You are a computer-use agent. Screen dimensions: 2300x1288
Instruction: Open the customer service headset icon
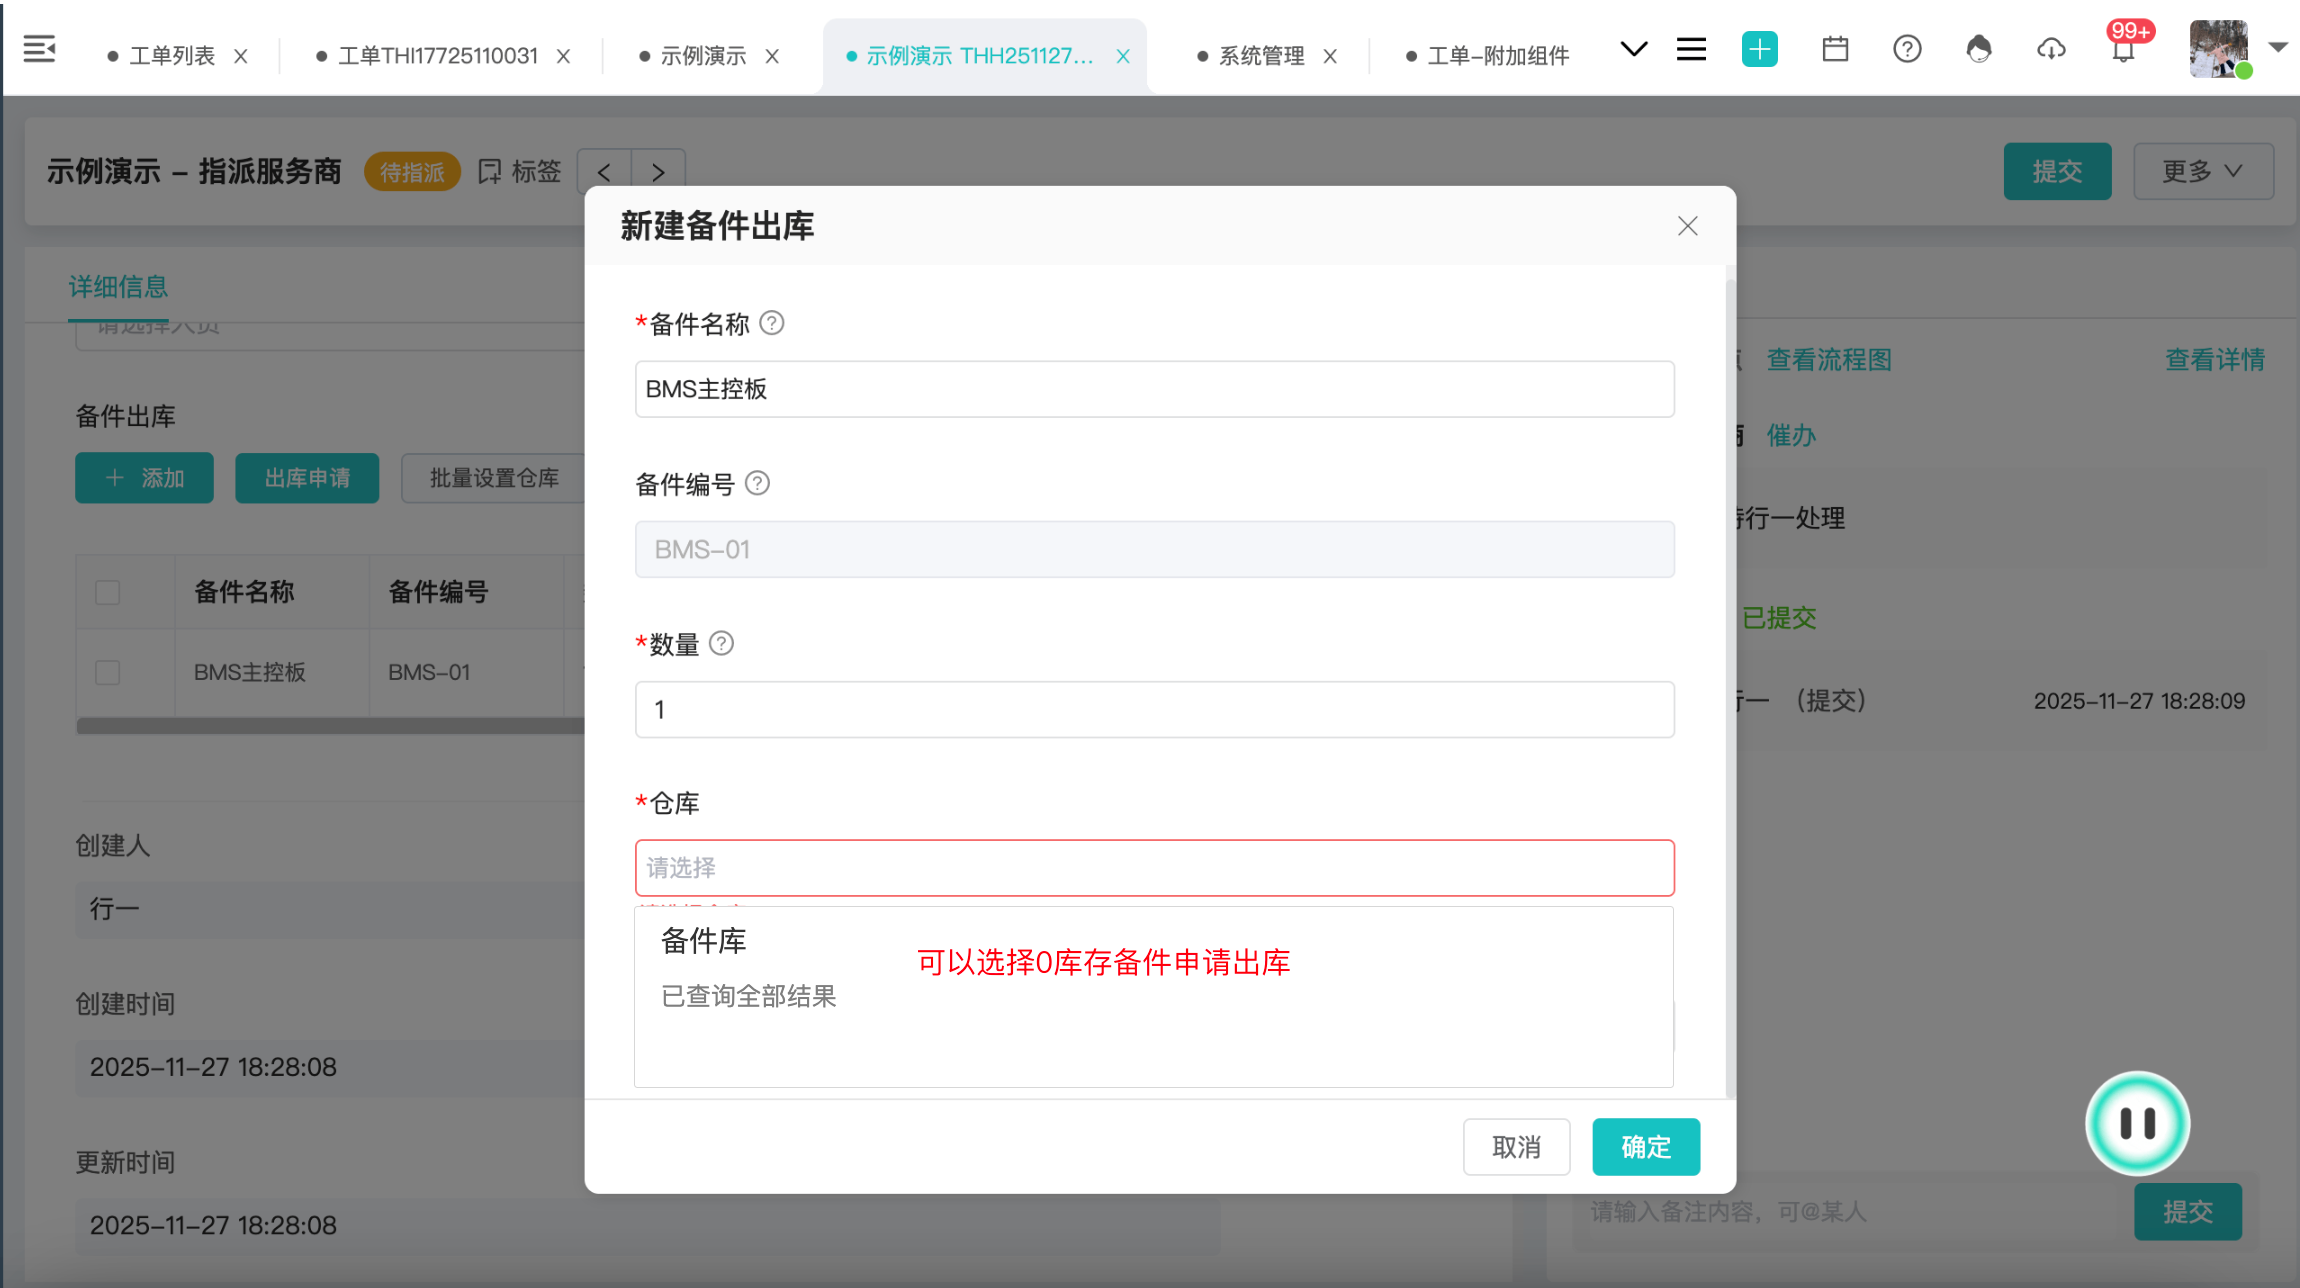[1978, 49]
